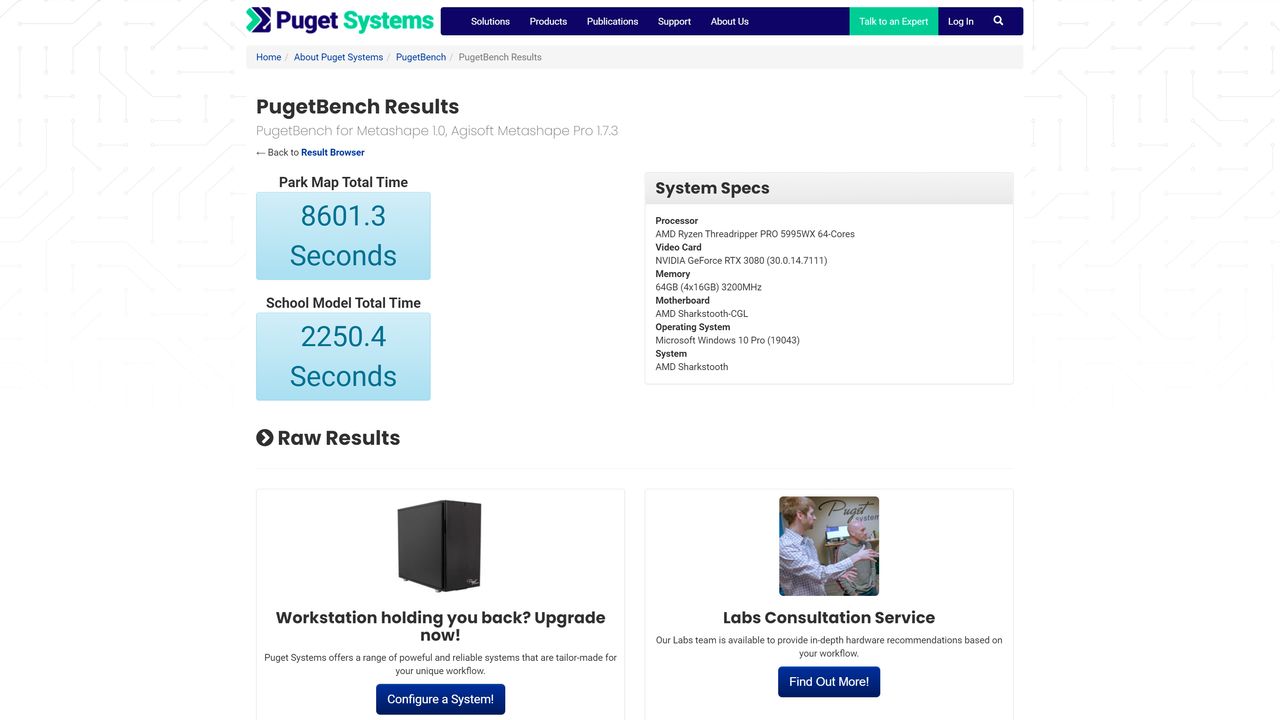Open the PugetBench breadcrumb link
The width and height of the screenshot is (1280, 720).
coord(421,57)
